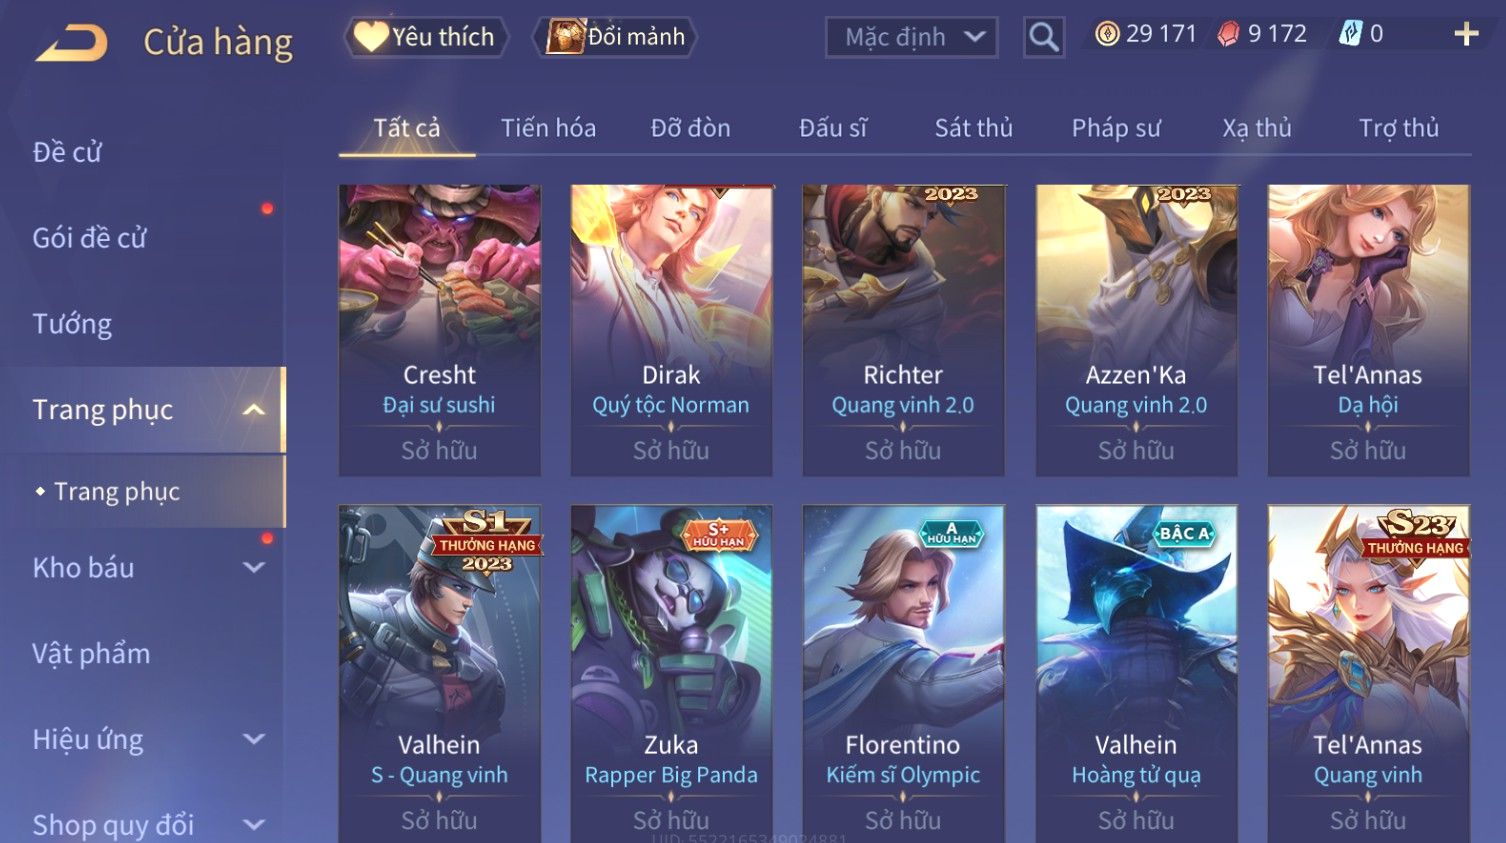Open Yêu thích heart favorites
The height and width of the screenshot is (843, 1506).
[x=426, y=37]
